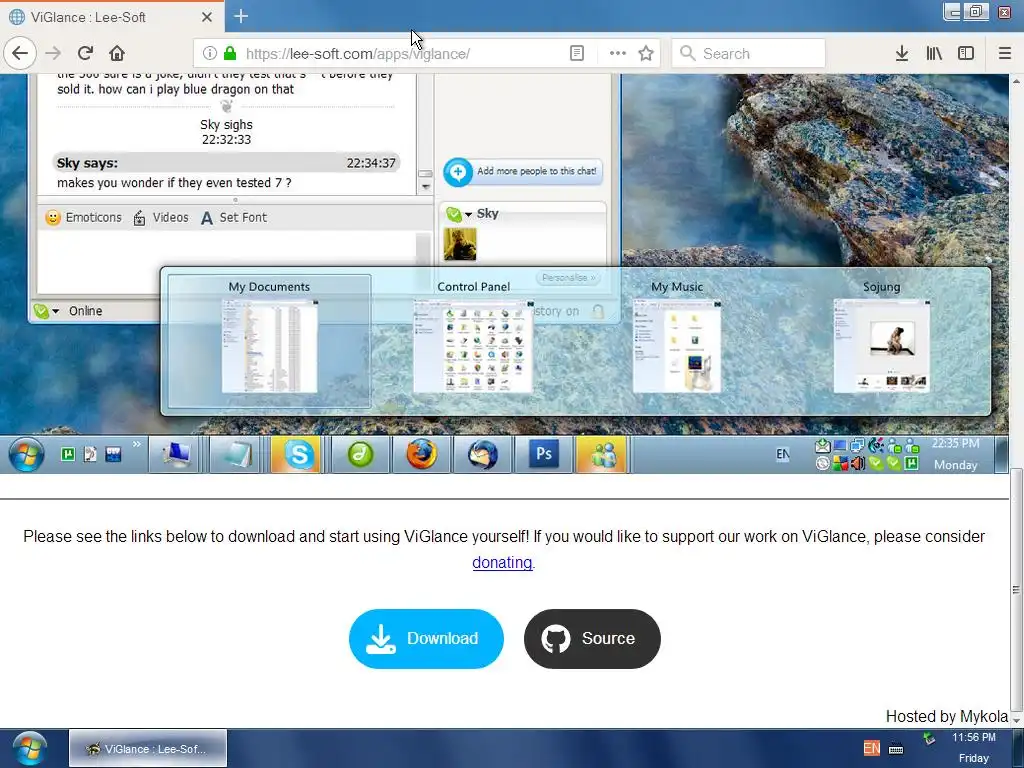Screen dimensions: 1024x768
Task: Expand the dropdown arrow beside Sky
Action: 468,214
